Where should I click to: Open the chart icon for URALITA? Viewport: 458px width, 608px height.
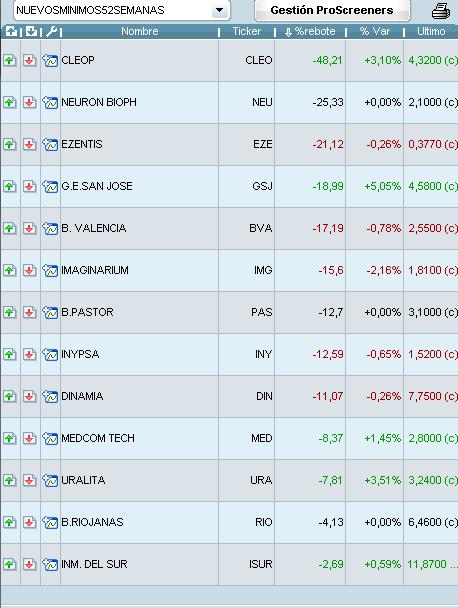(50, 480)
